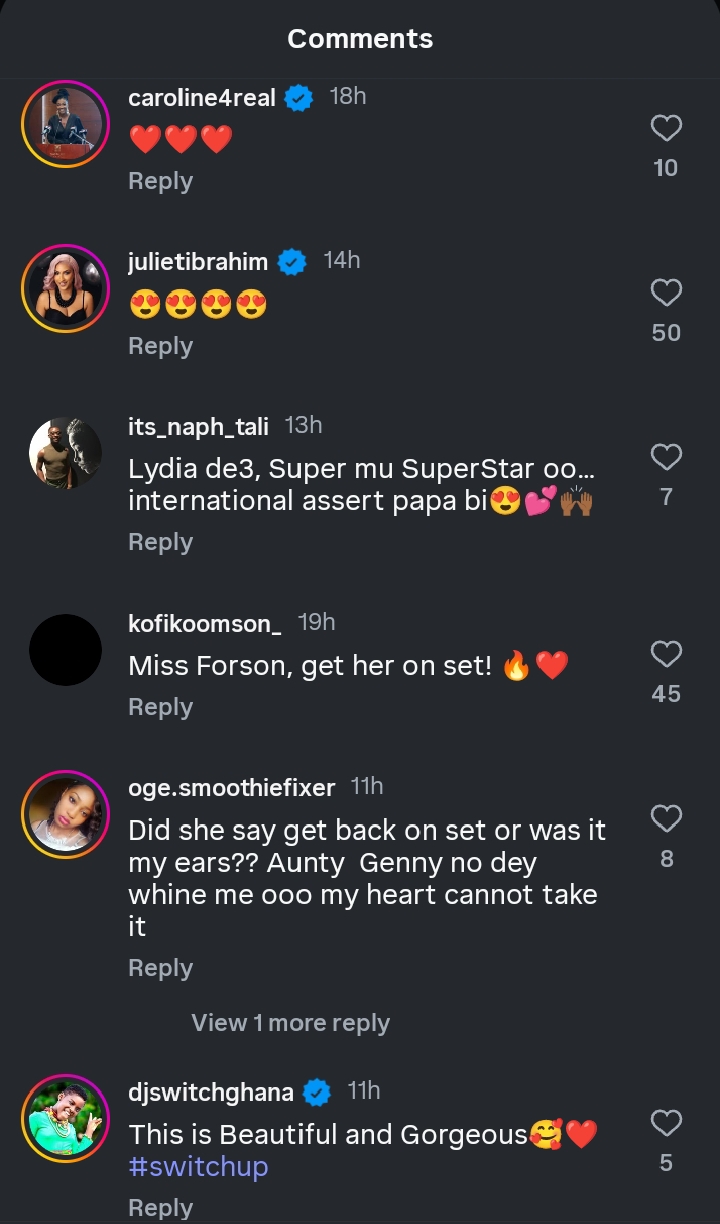
Task: Like its_naph_tali's comment
Action: [666, 458]
